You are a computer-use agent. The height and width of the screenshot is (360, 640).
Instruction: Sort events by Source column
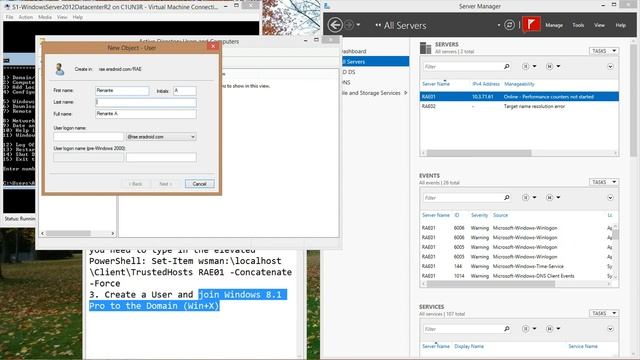(500, 215)
